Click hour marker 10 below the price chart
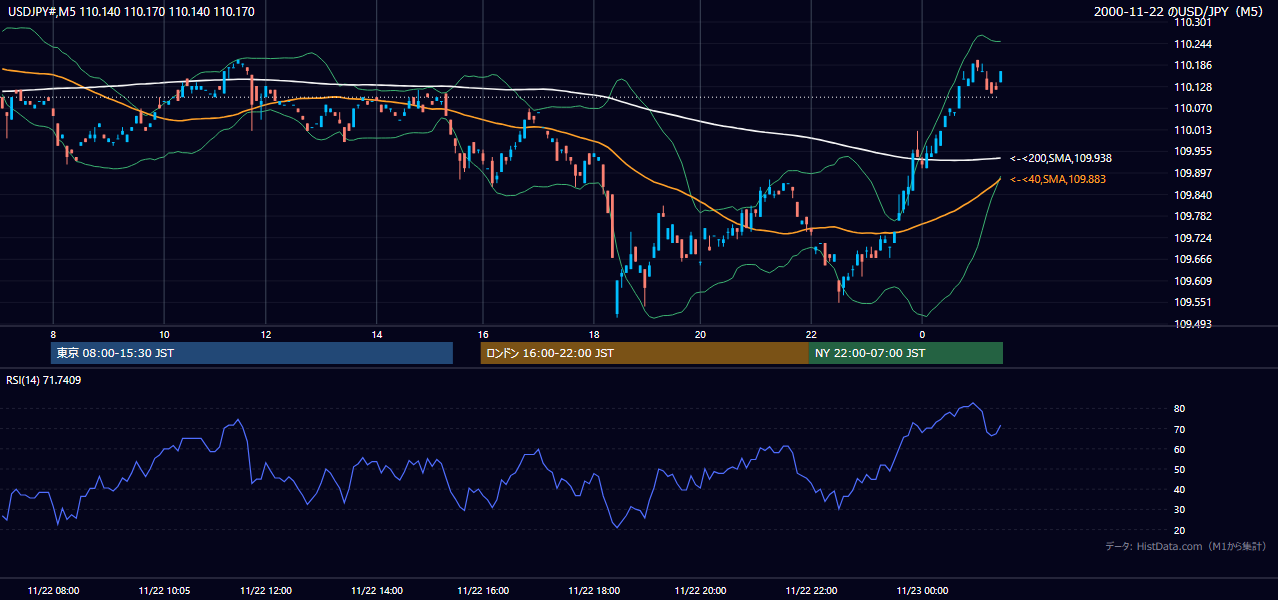The image size is (1278, 600). tap(164, 334)
